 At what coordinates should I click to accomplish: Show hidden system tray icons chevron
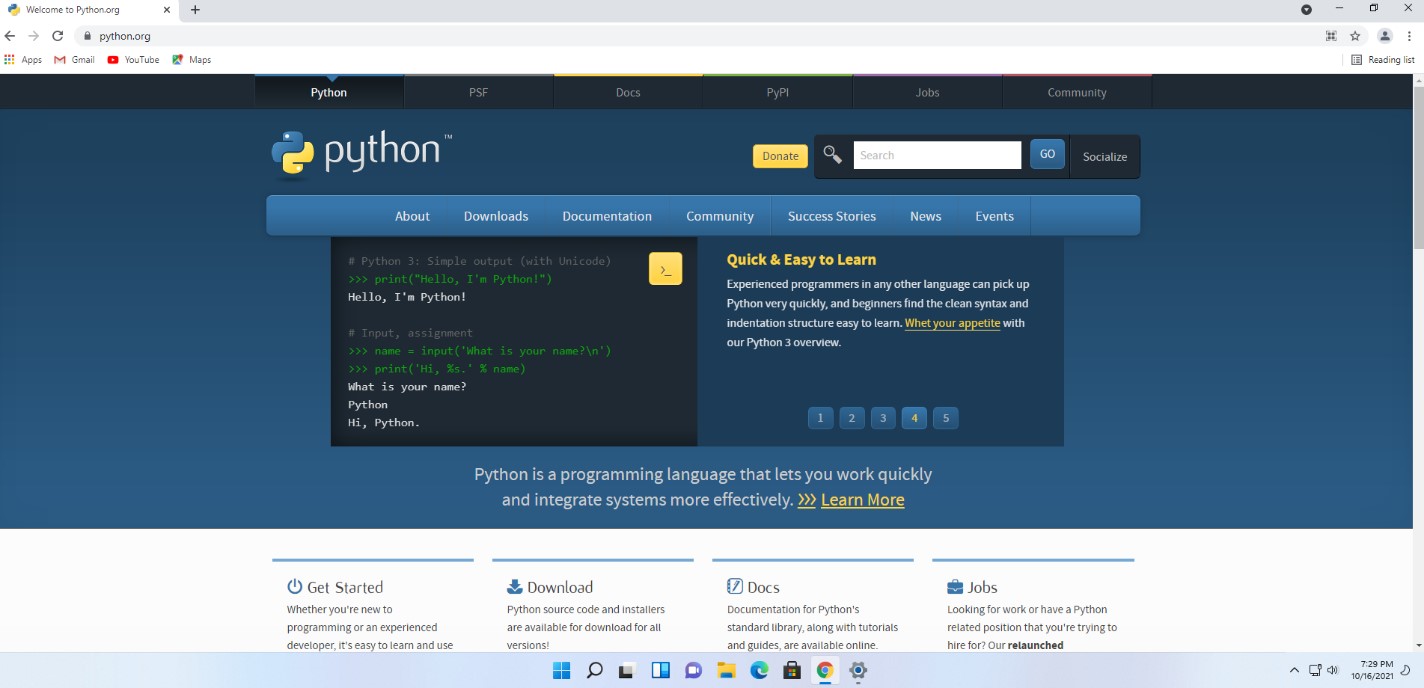1294,671
